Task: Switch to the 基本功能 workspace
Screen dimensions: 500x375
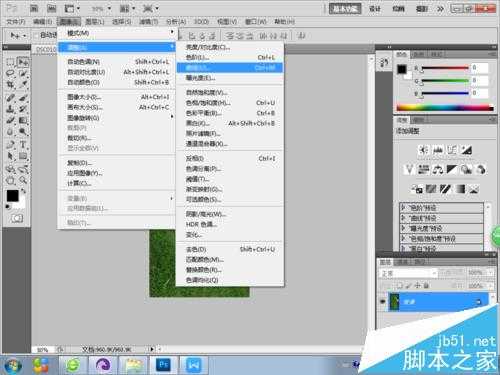Action: (x=345, y=9)
